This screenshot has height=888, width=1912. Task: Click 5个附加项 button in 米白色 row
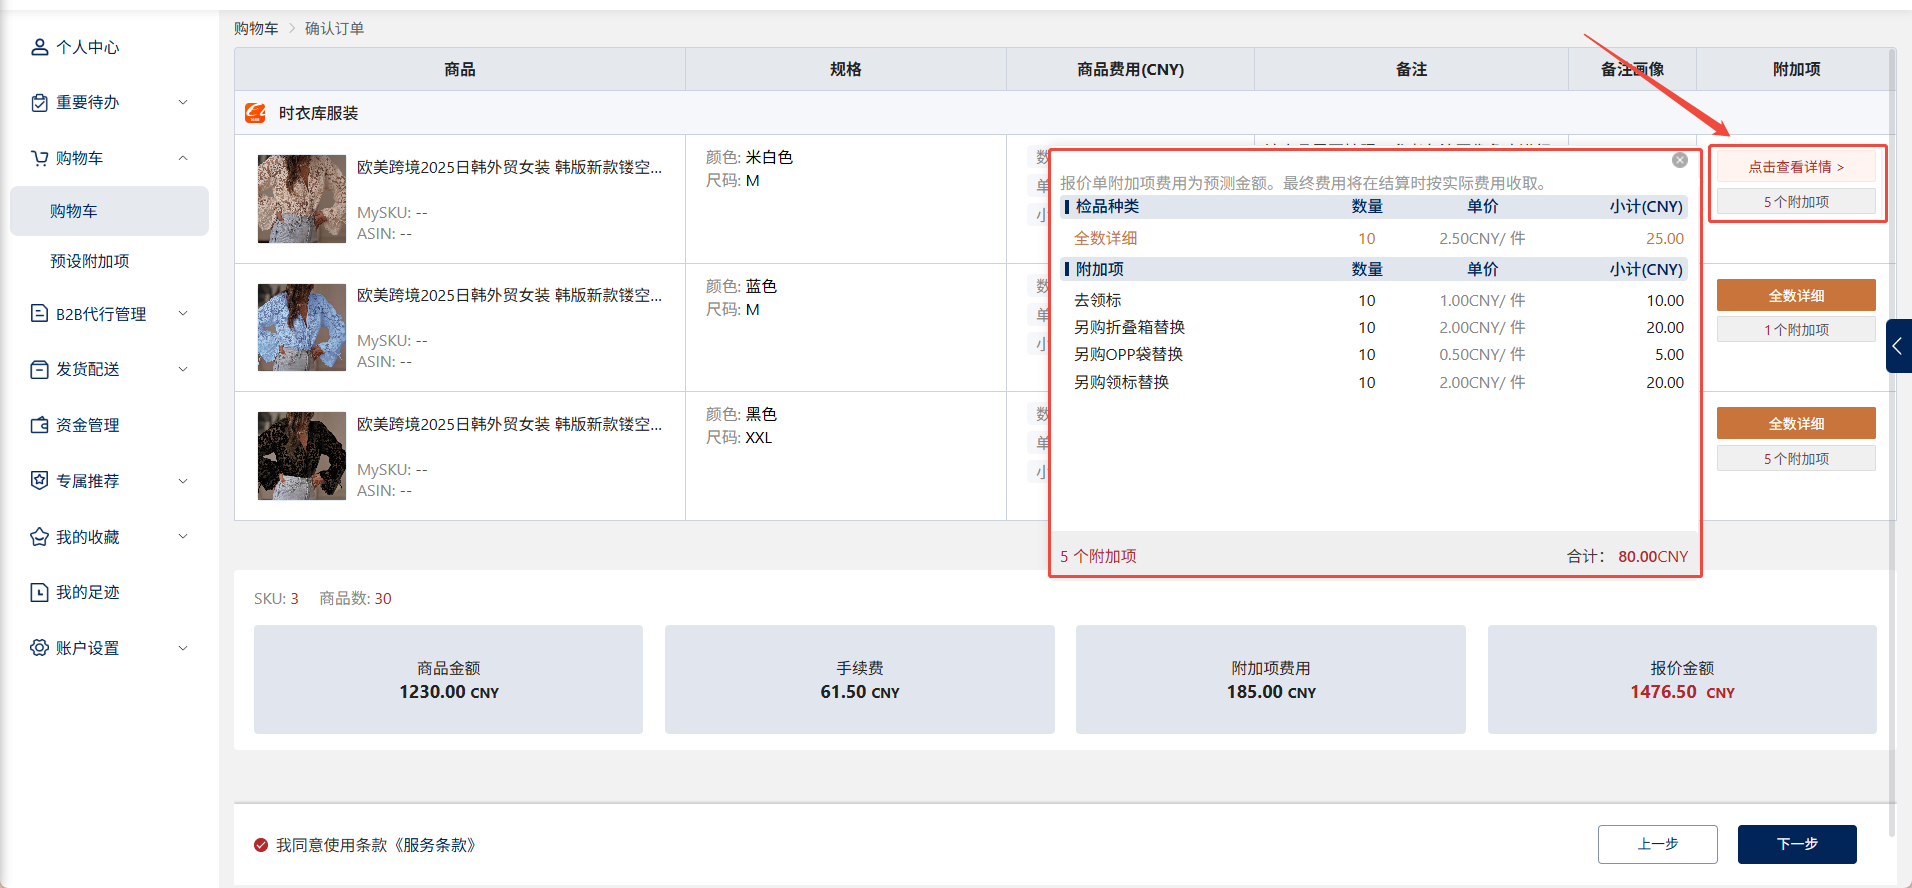(1796, 202)
